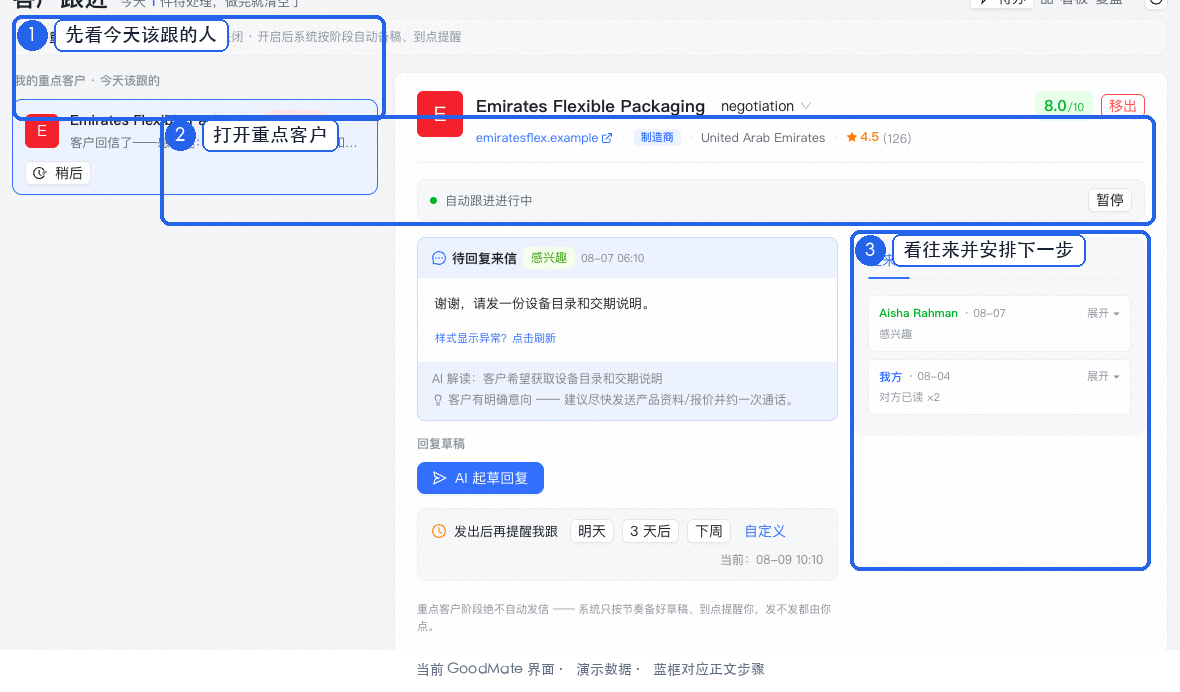
Task: Click the lightbulb suggestion icon in AI notes
Action: pyautogui.click(x=438, y=400)
